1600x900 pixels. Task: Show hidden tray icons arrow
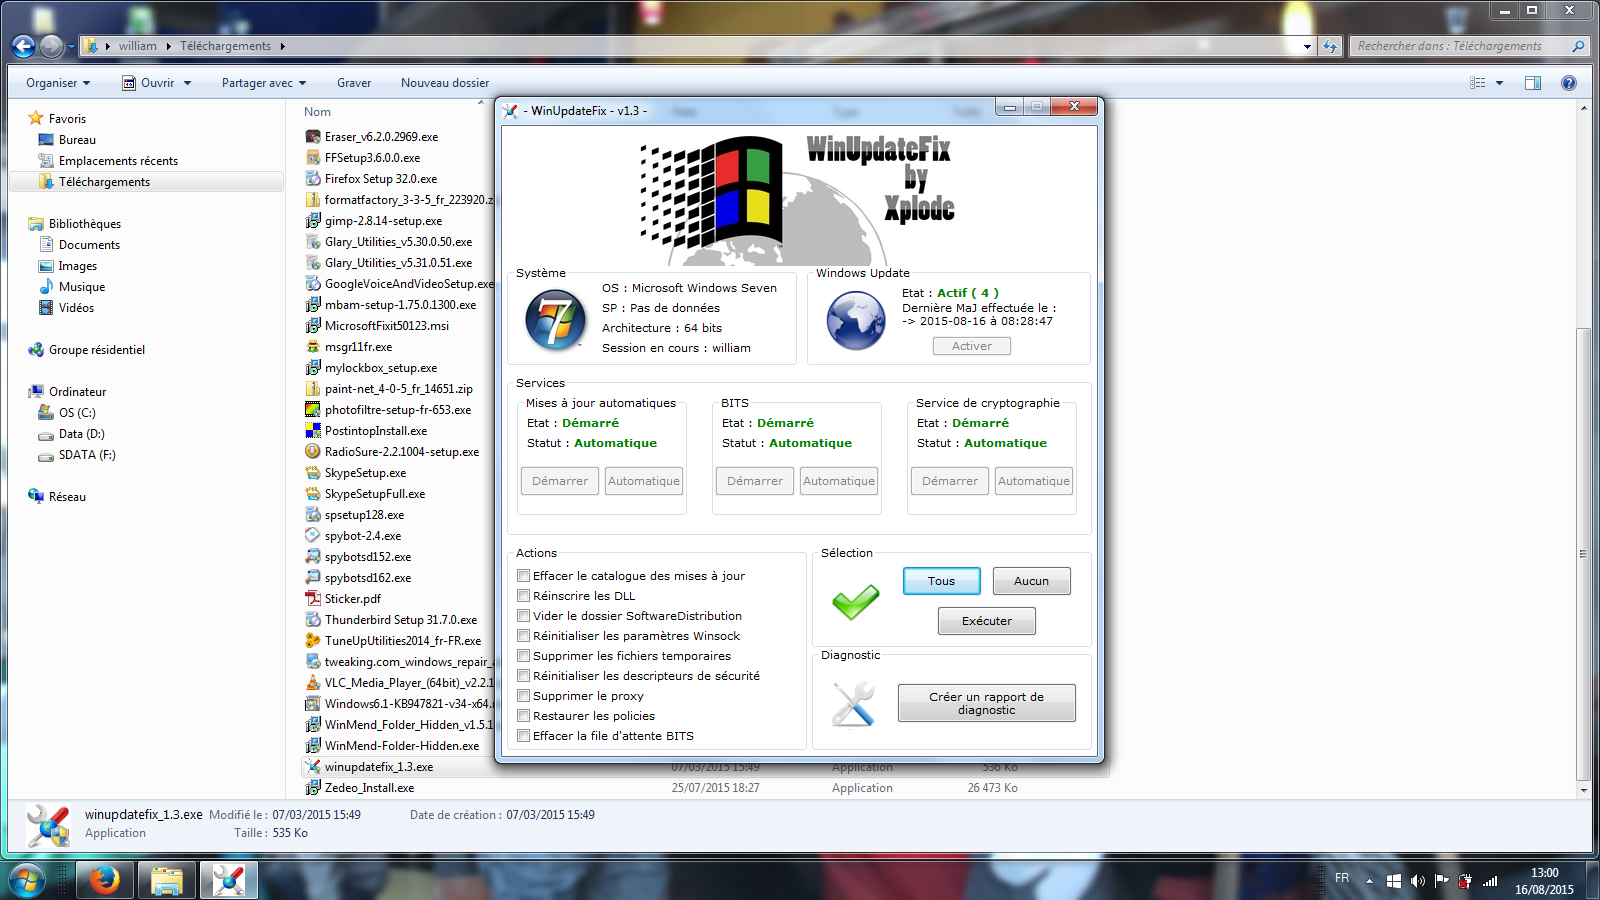[x=1369, y=881]
